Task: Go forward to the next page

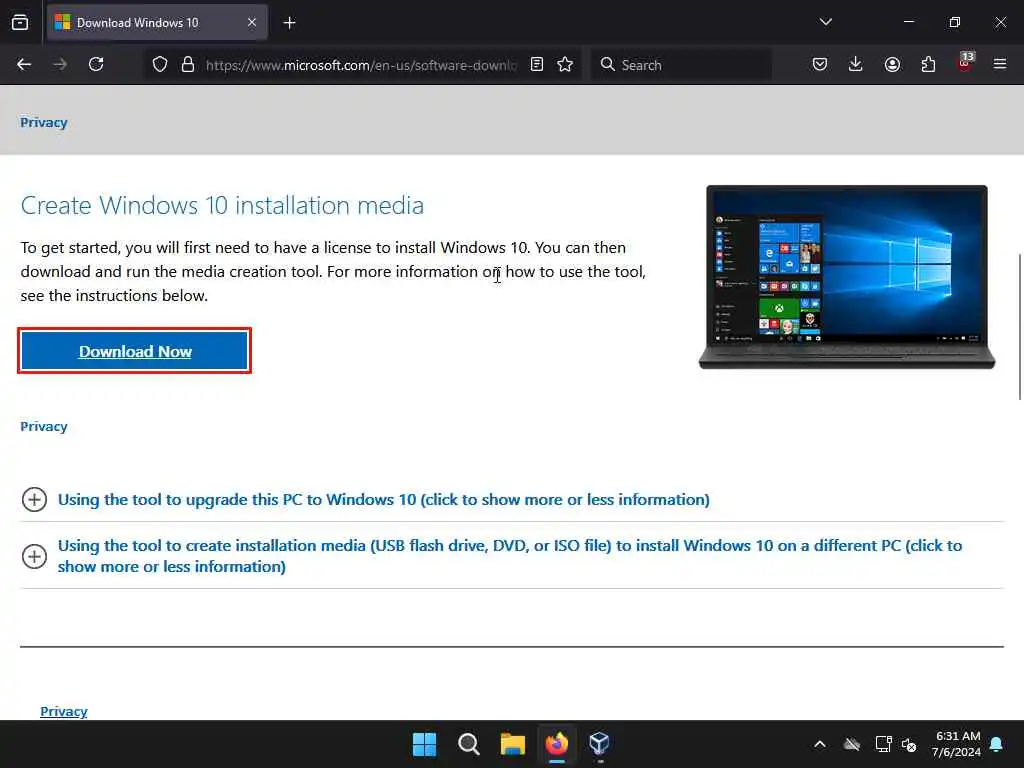Action: click(60, 64)
